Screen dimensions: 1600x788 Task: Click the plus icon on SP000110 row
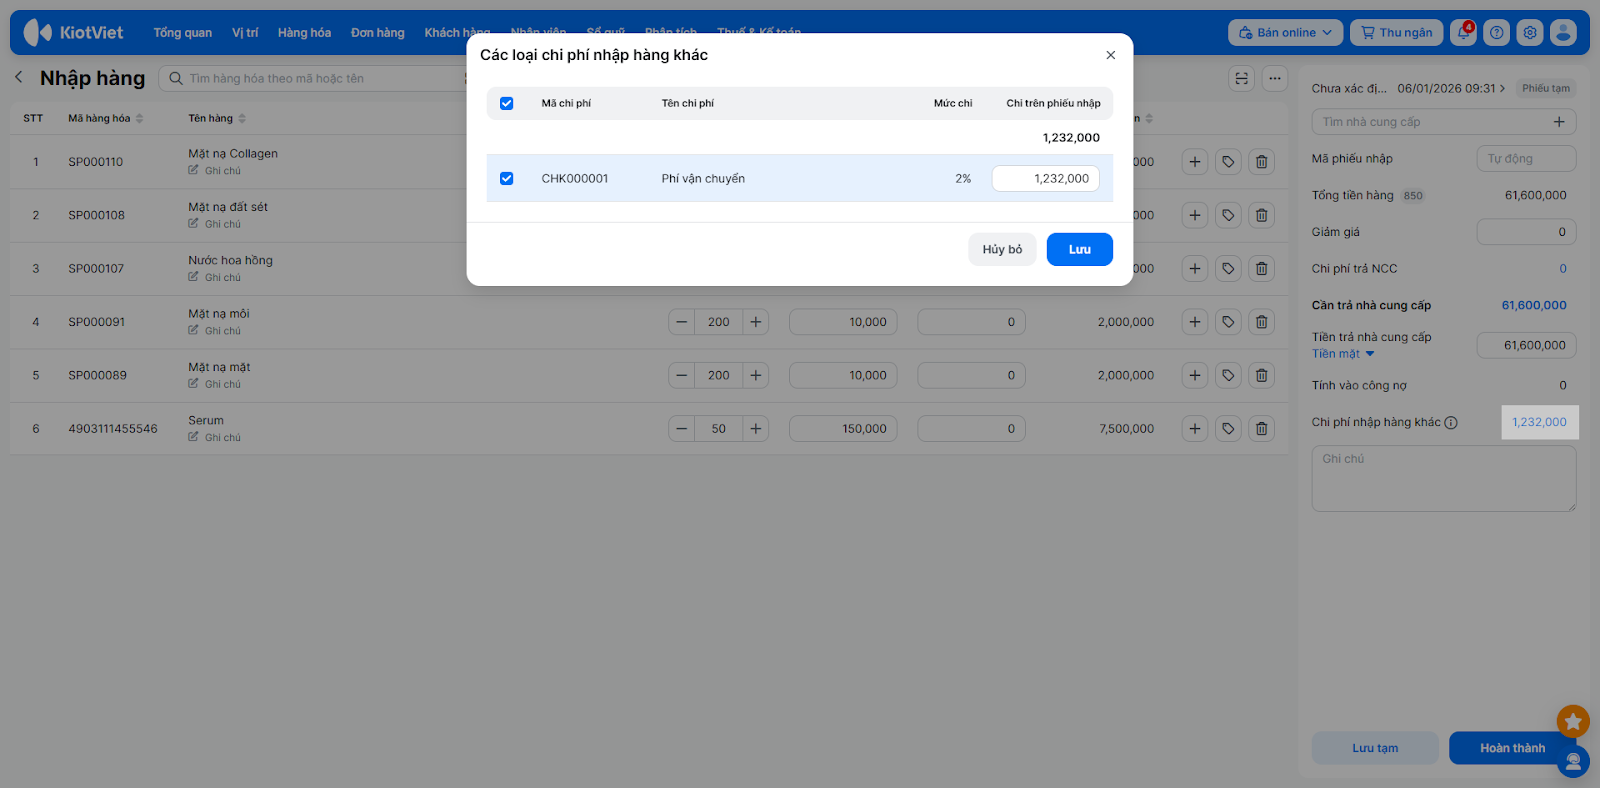click(1195, 162)
